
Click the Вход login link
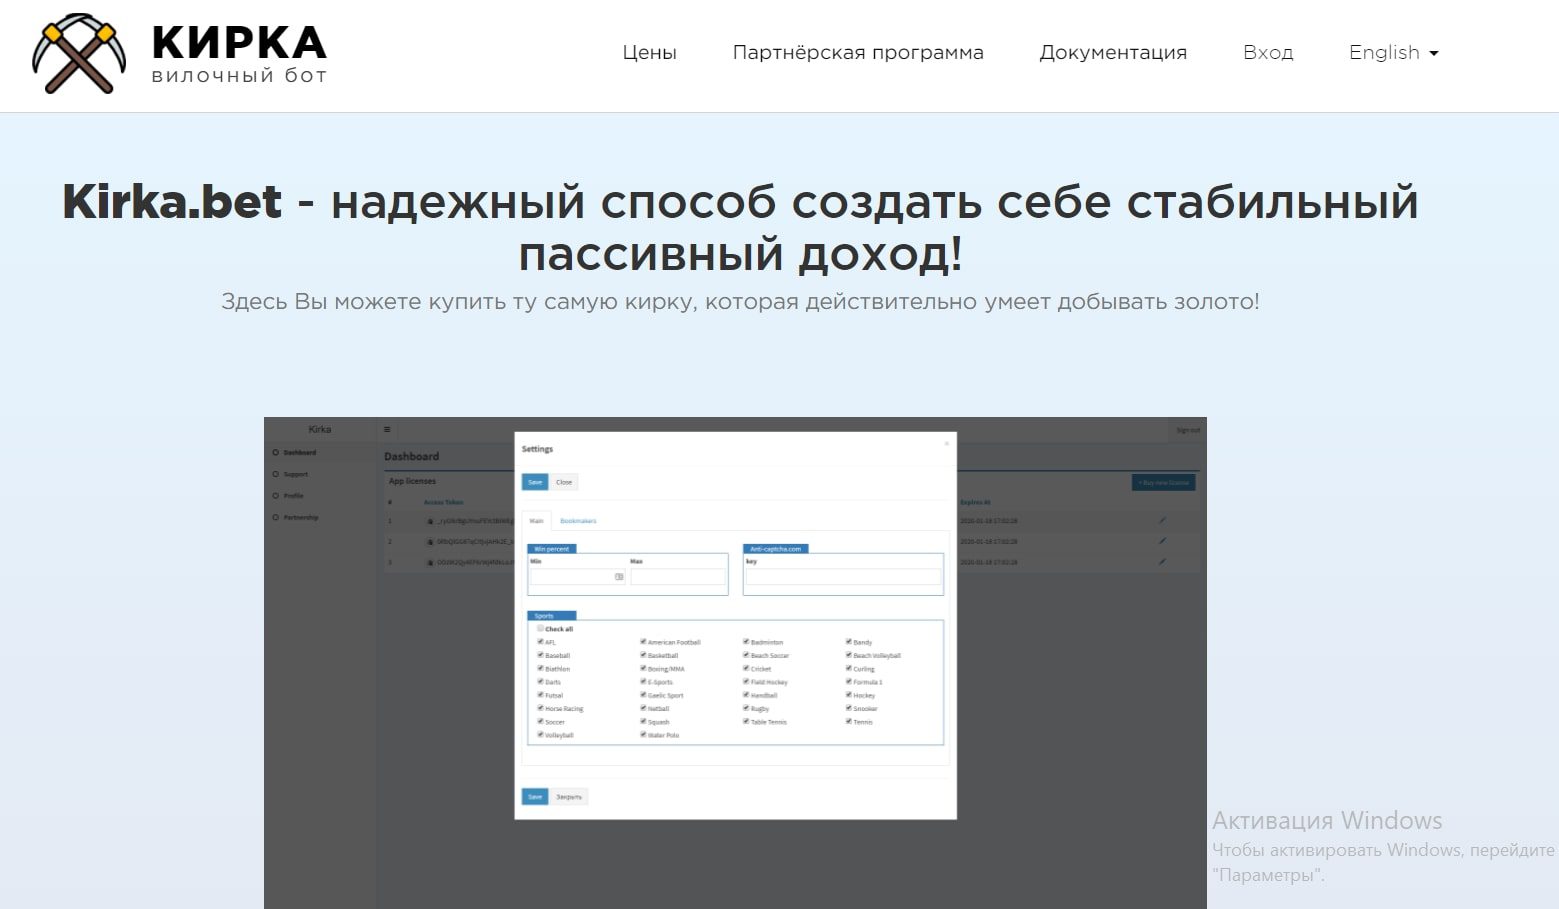click(1268, 53)
